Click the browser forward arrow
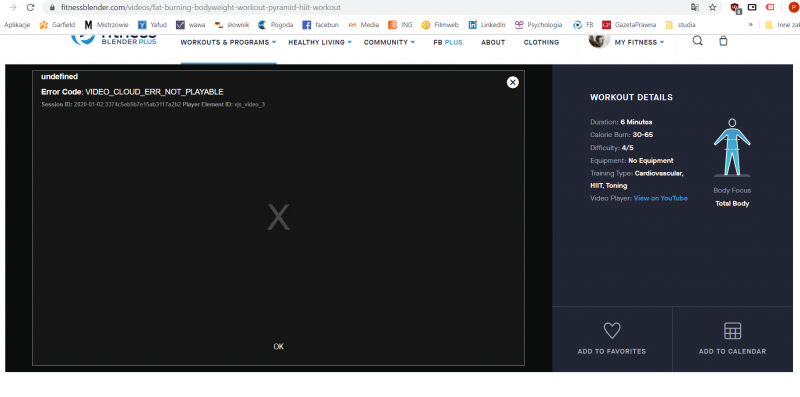 click(13, 8)
